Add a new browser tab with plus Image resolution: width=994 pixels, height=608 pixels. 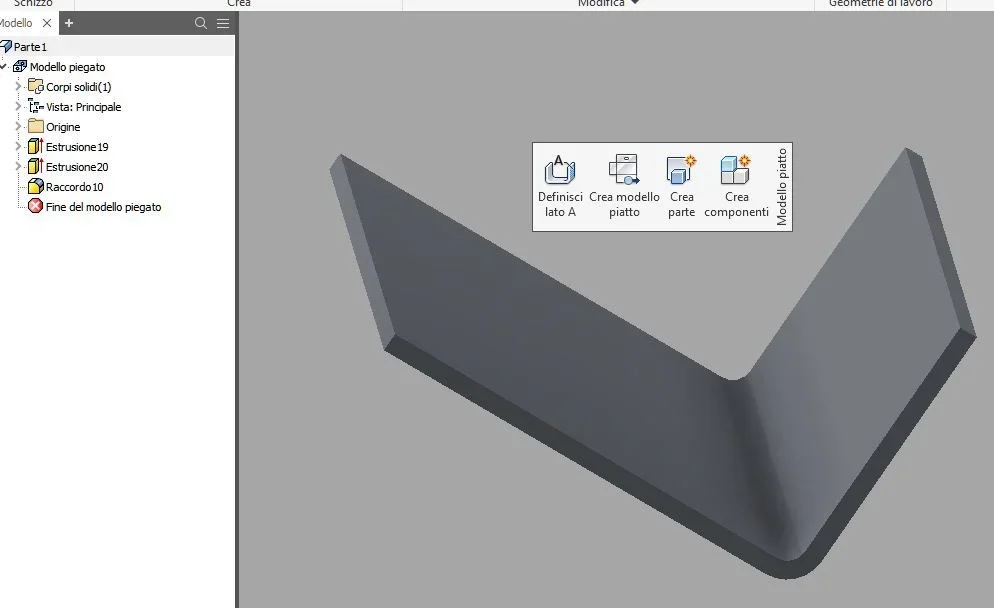point(69,23)
